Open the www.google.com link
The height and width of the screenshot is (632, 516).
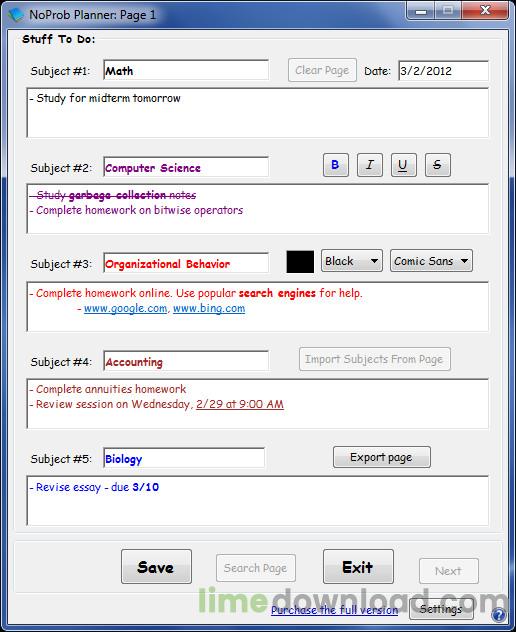[125, 308]
